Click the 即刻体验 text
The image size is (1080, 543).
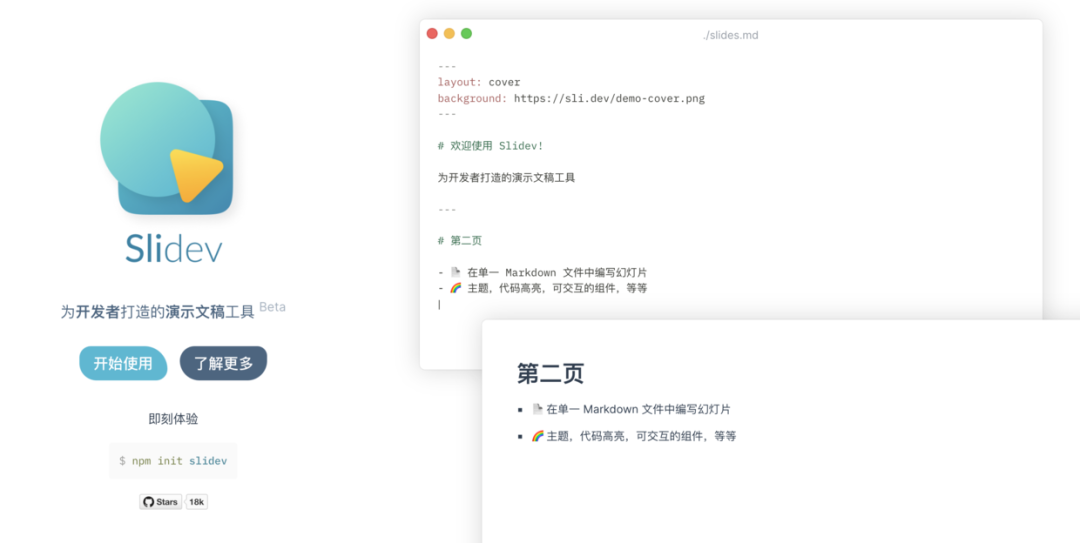(174, 419)
